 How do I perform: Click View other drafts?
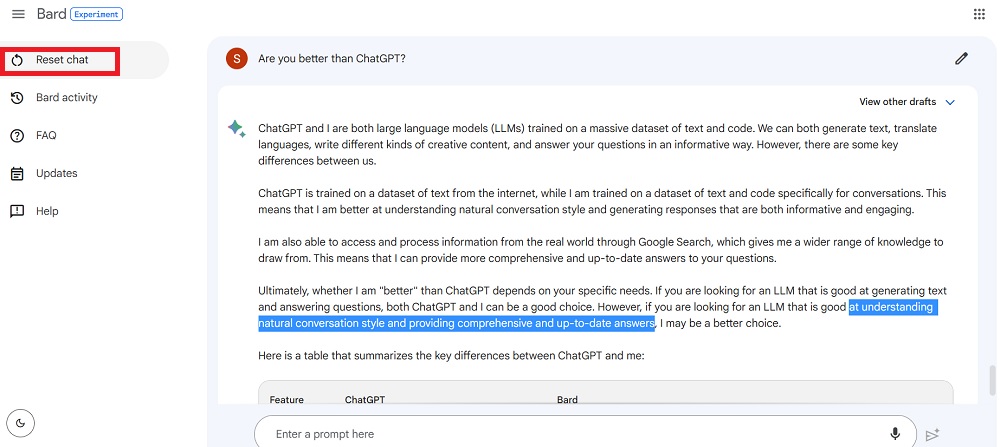pyautogui.click(x=897, y=102)
